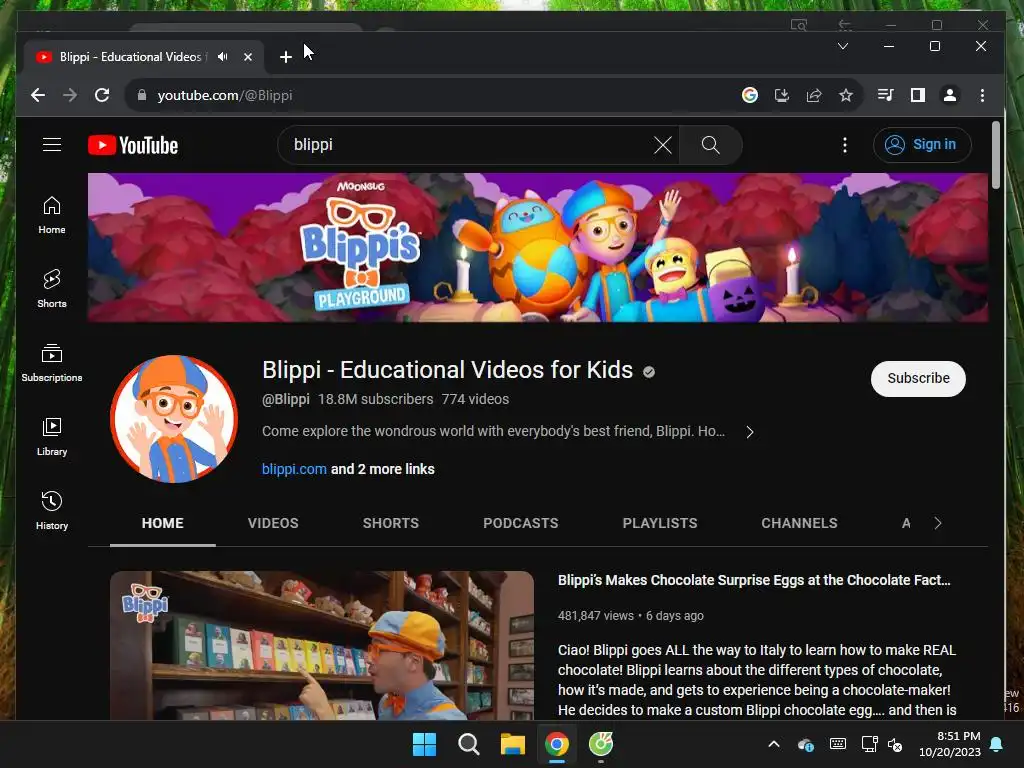Show more channel tabs with right chevron
Viewport: 1024px width, 768px height.
[938, 523]
